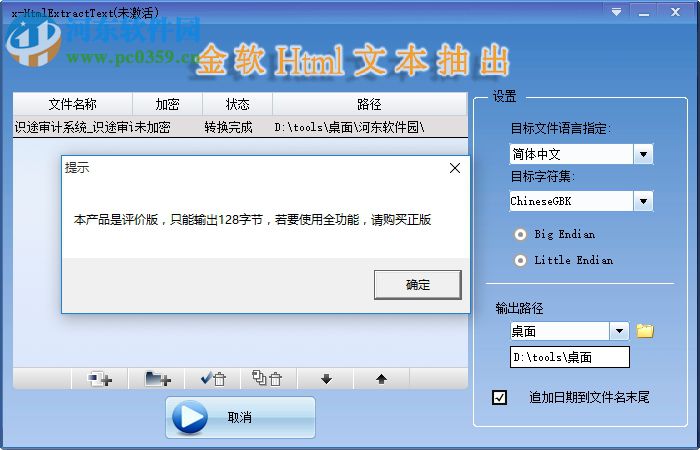The width and height of the screenshot is (700, 450).
Task: Toggle 追加日期到文件名末尾 checkbox
Action: tap(500, 397)
